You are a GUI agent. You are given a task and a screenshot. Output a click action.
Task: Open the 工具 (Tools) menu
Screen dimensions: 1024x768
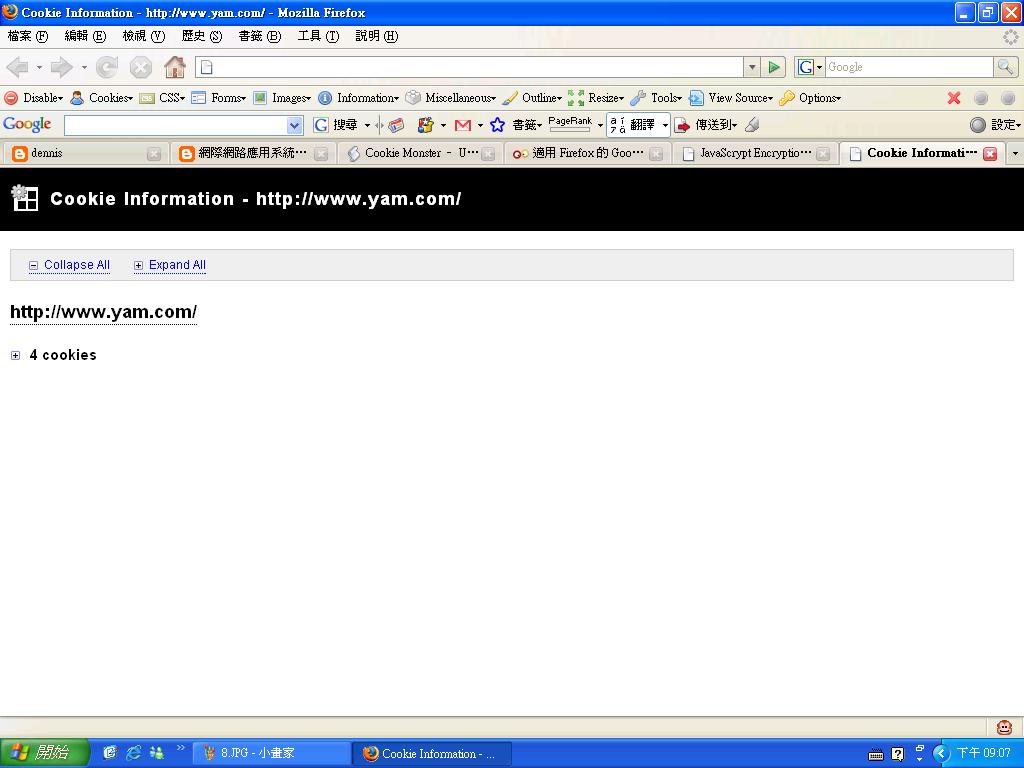click(x=318, y=36)
